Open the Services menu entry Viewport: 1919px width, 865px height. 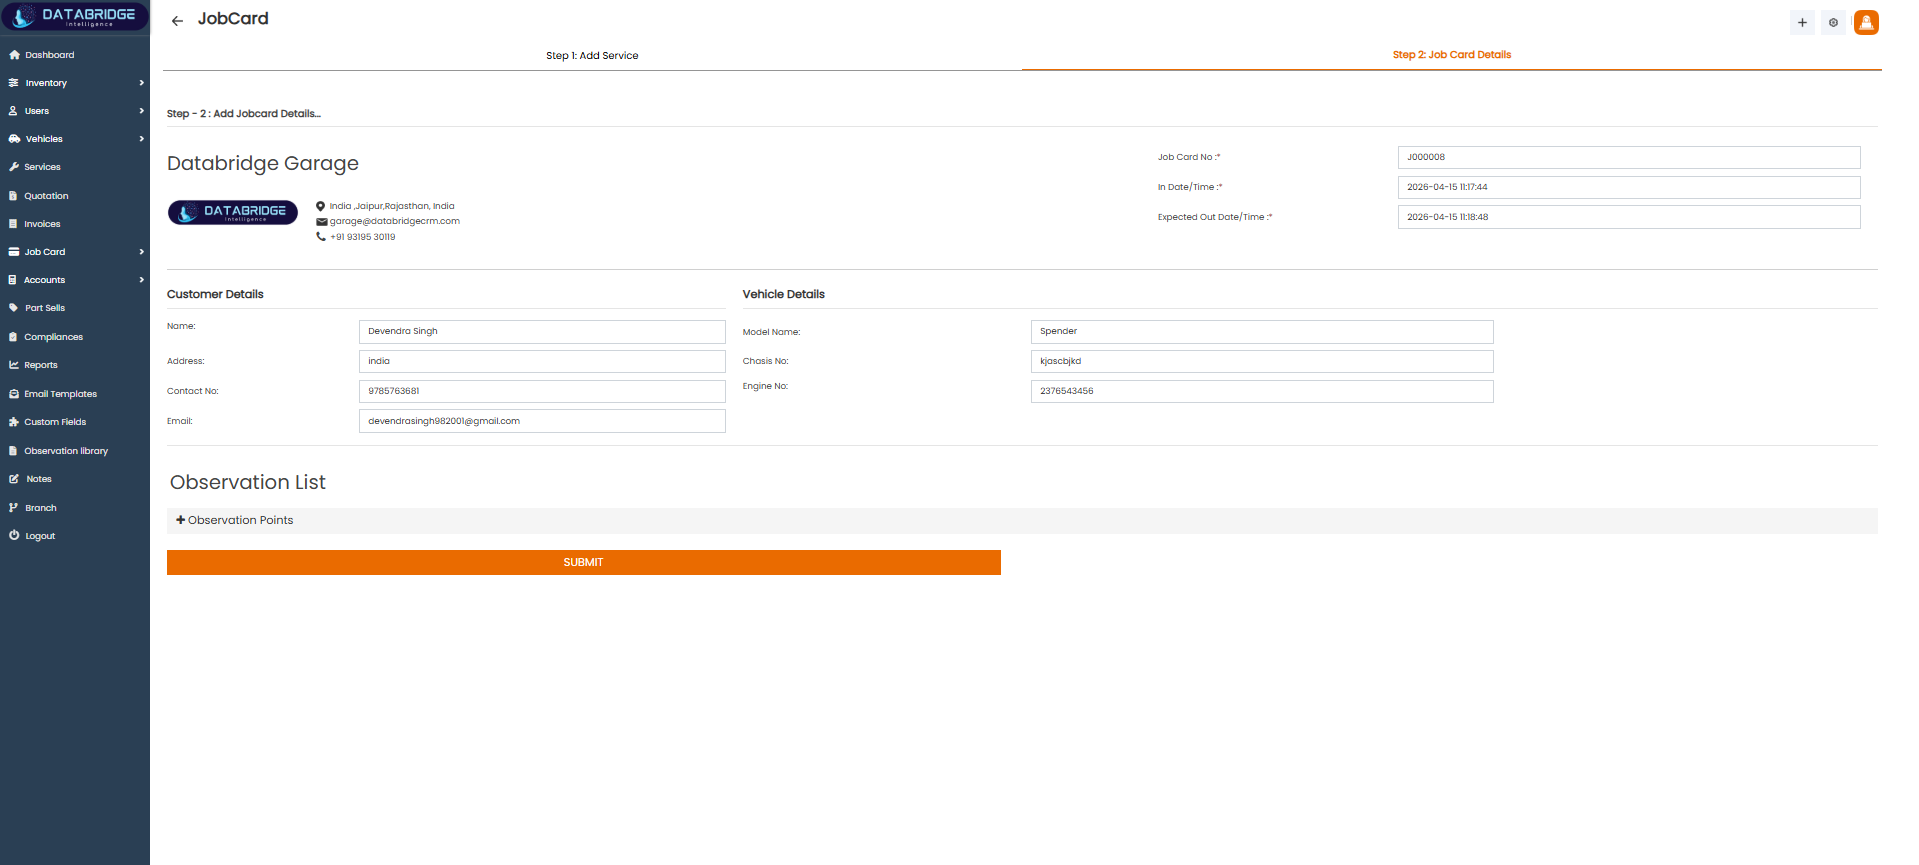tap(42, 167)
